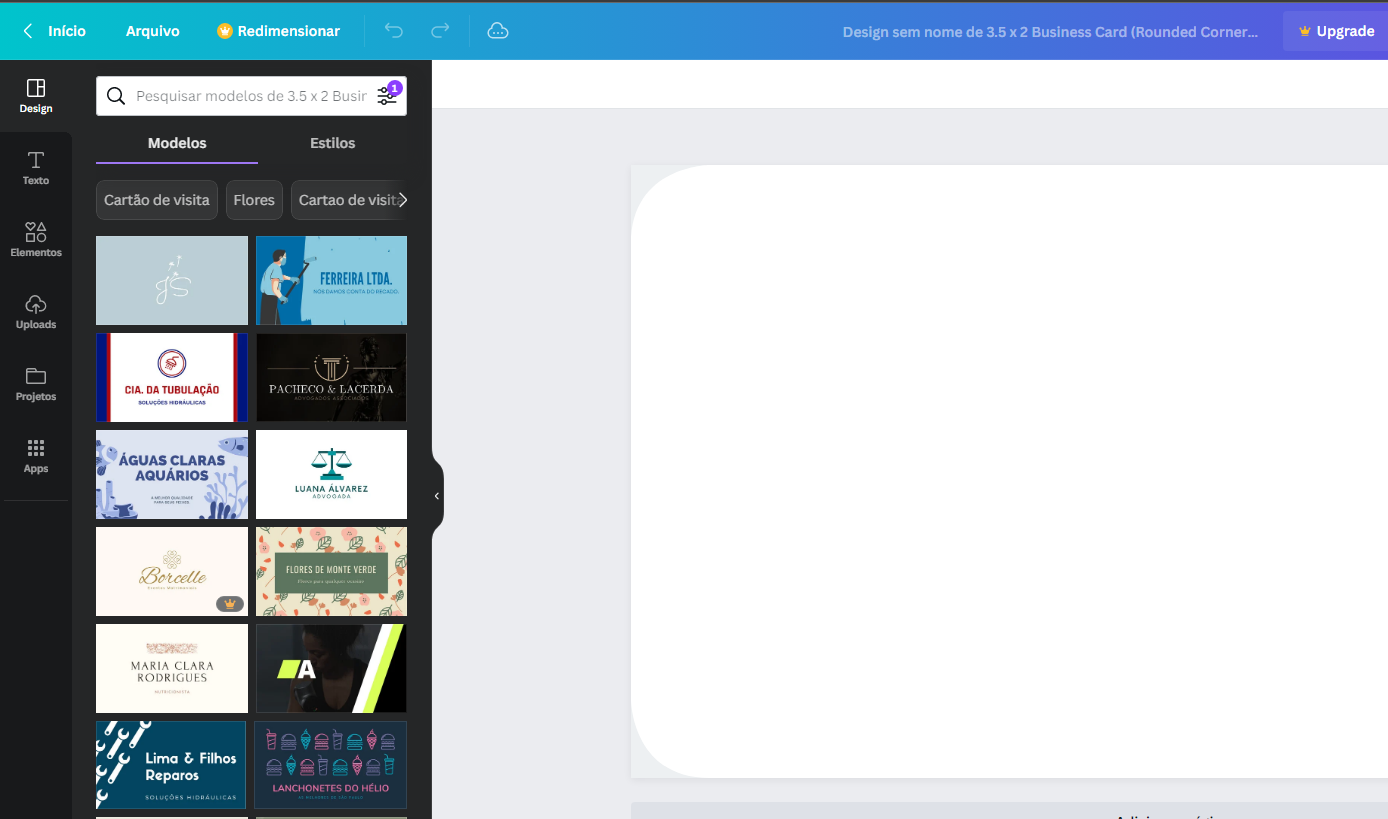The width and height of the screenshot is (1388, 819).
Task: Select the Cartão de visita chip
Action: coord(157,200)
